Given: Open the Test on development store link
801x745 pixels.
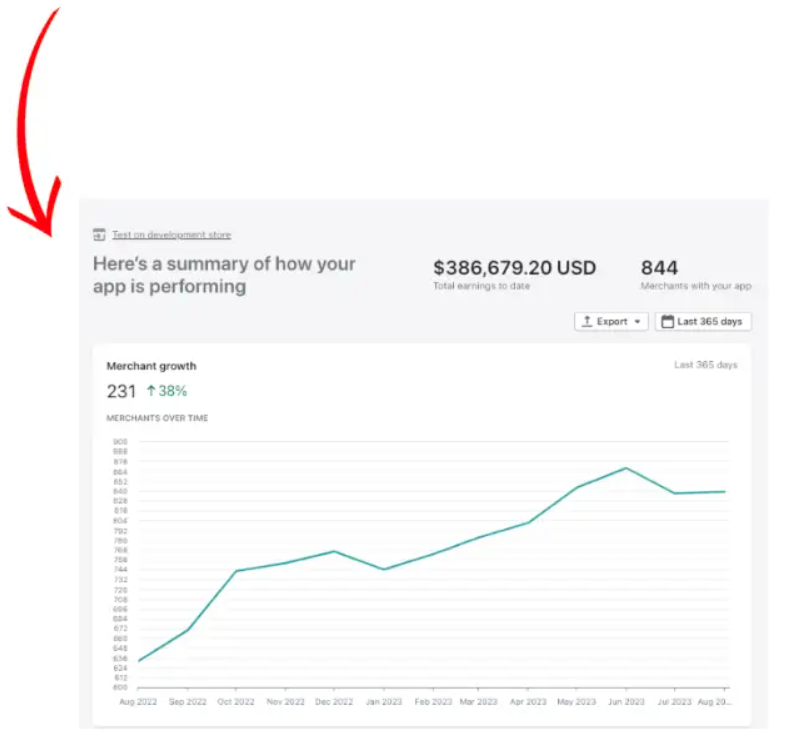Looking at the screenshot, I should coord(171,235).
